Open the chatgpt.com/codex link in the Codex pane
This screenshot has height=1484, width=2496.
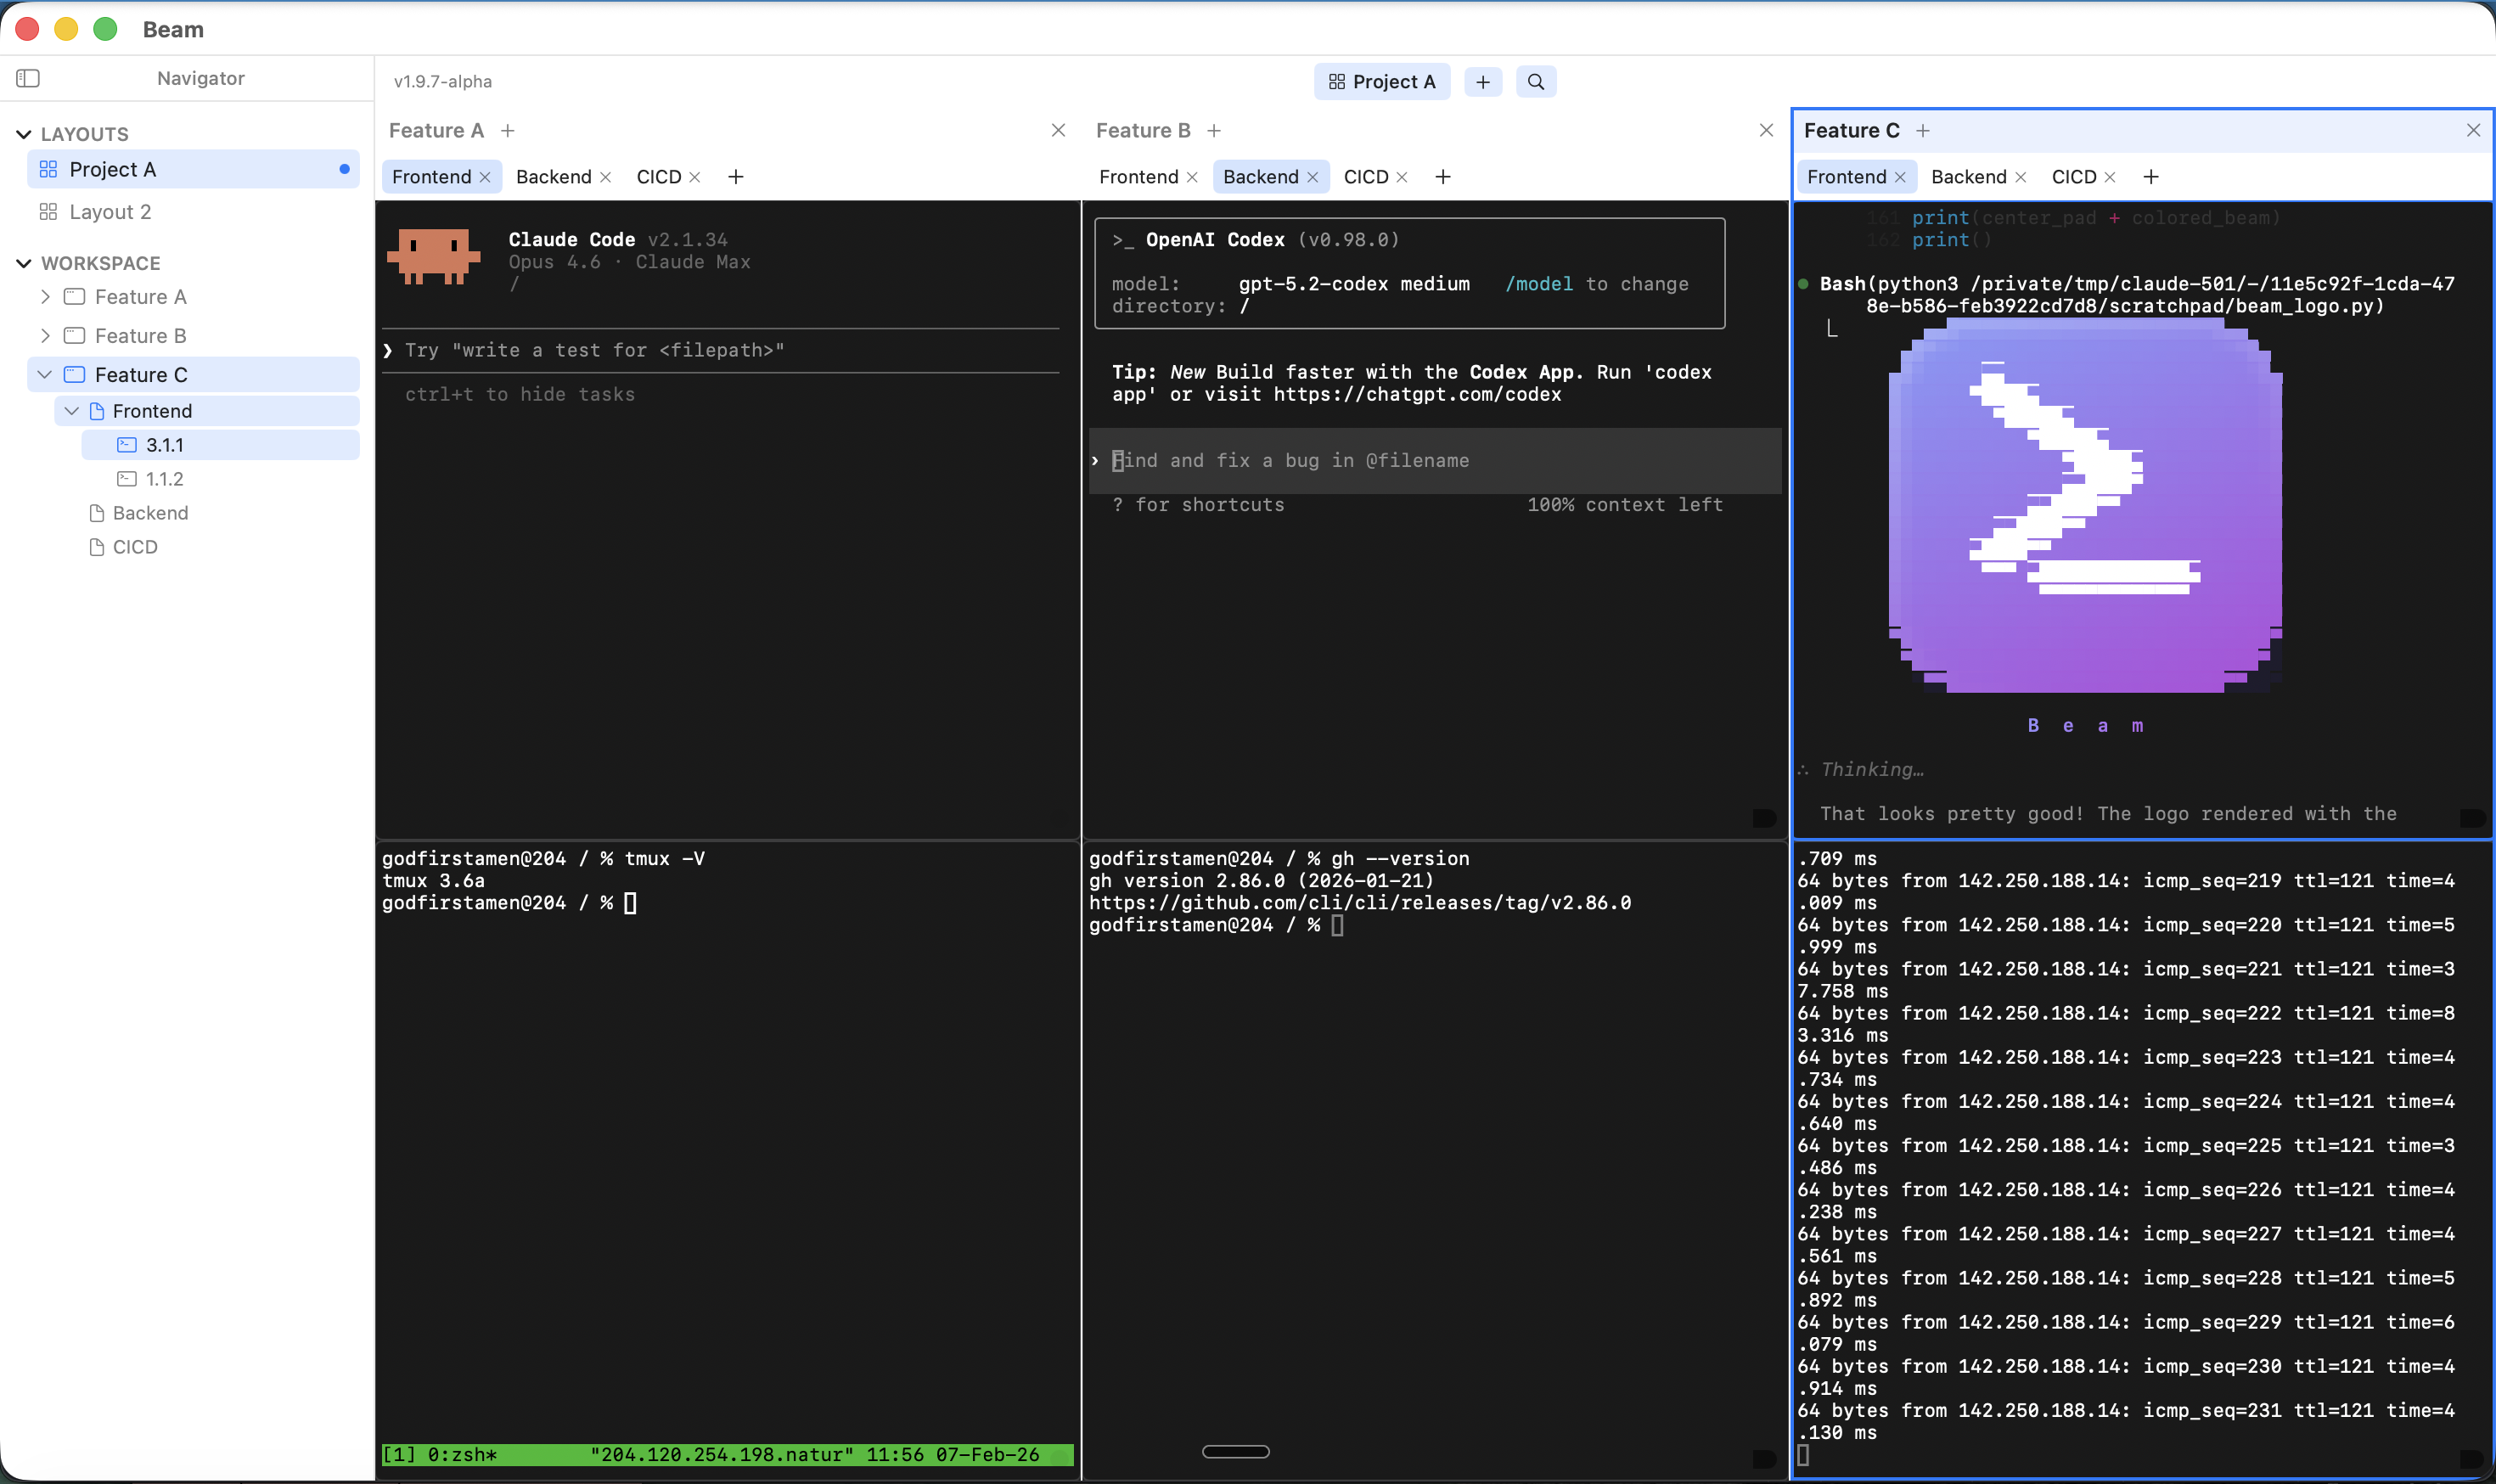coord(1416,394)
